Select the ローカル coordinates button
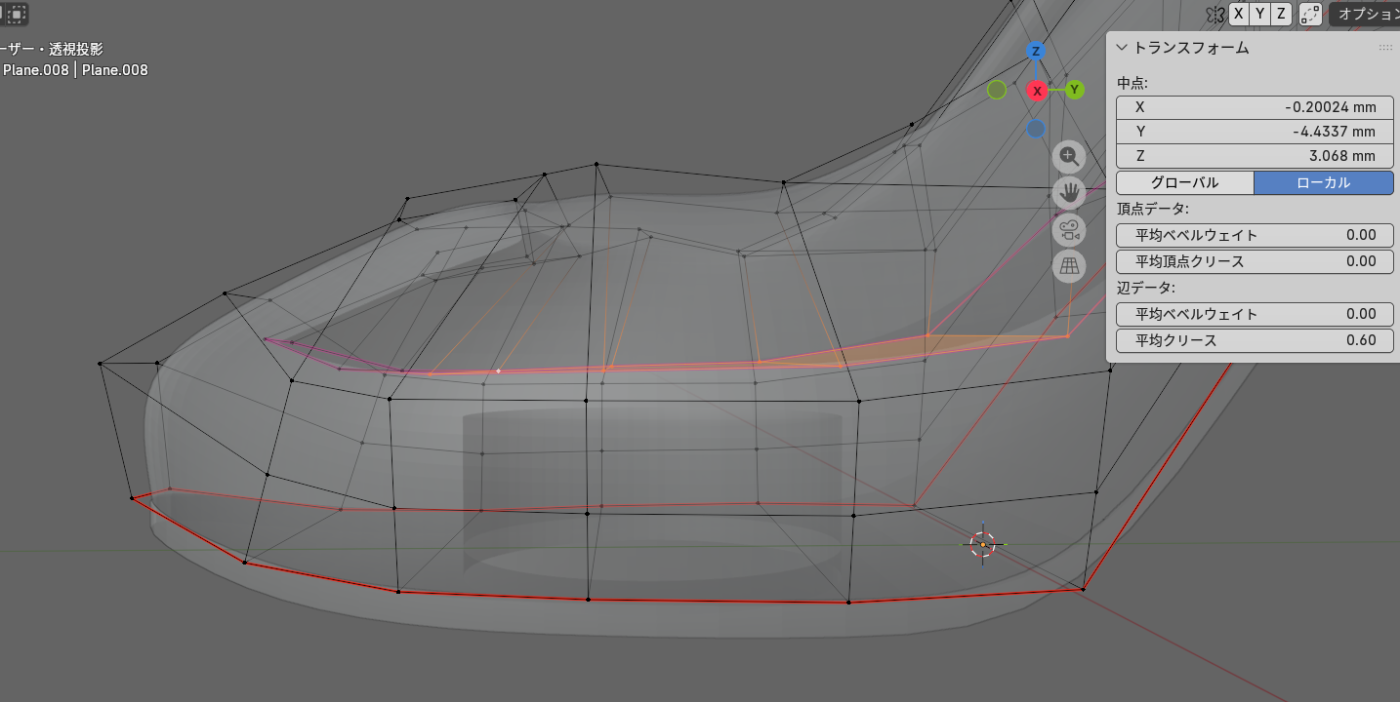The image size is (1400, 702). coord(1323,183)
